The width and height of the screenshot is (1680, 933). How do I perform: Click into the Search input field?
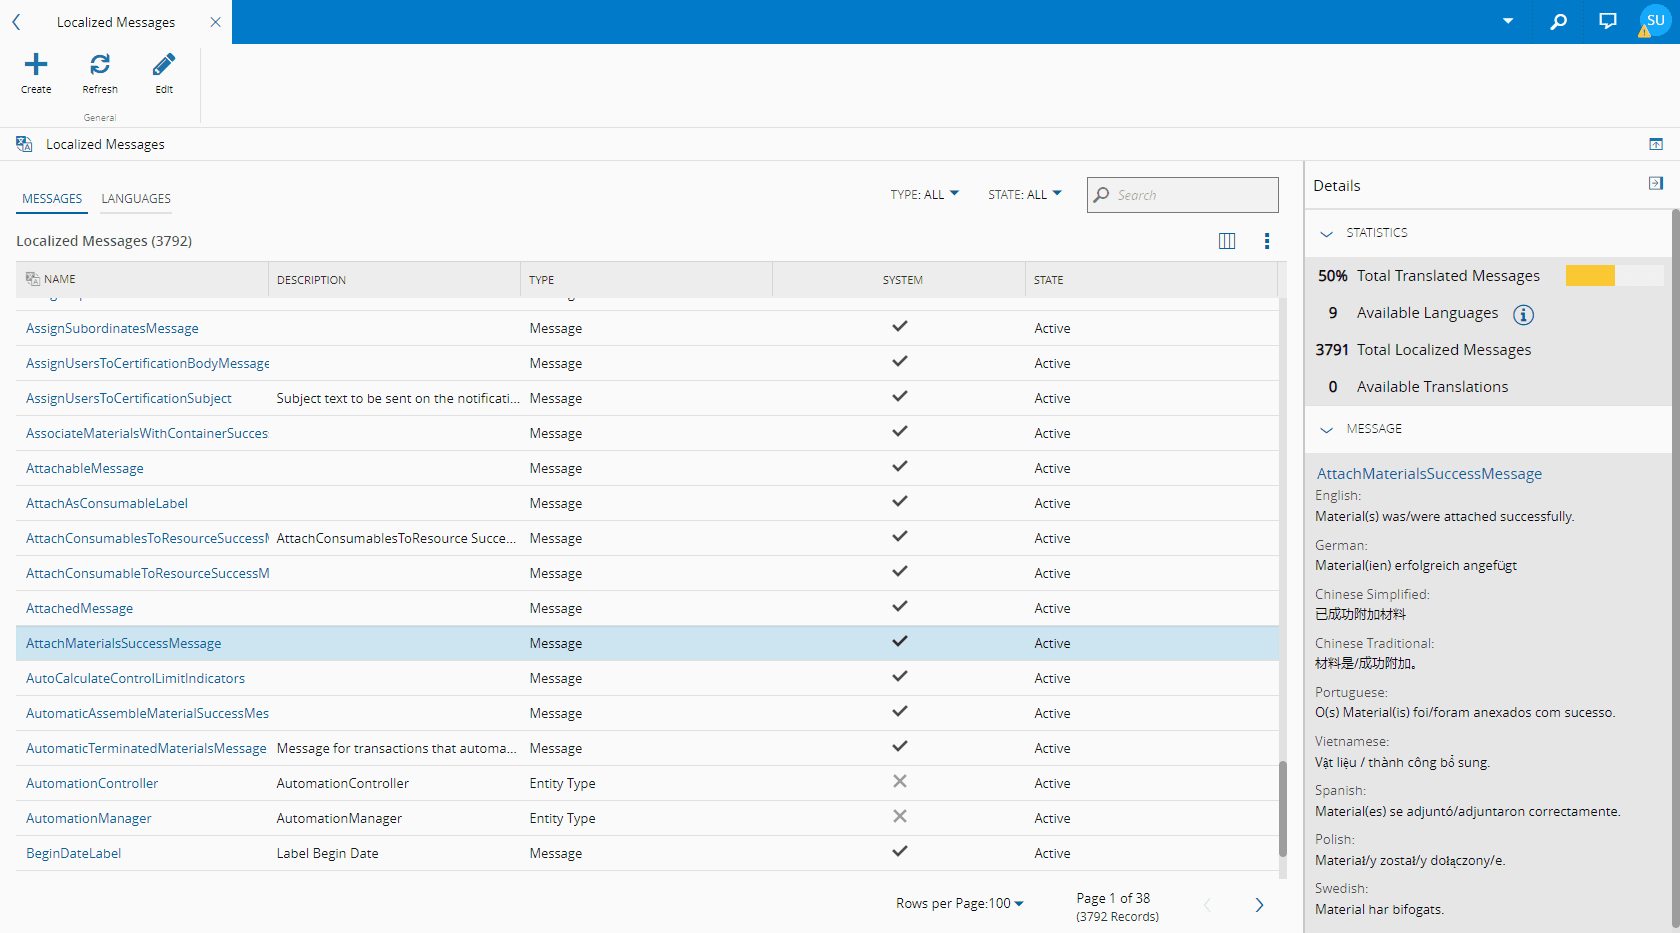[x=1192, y=196]
